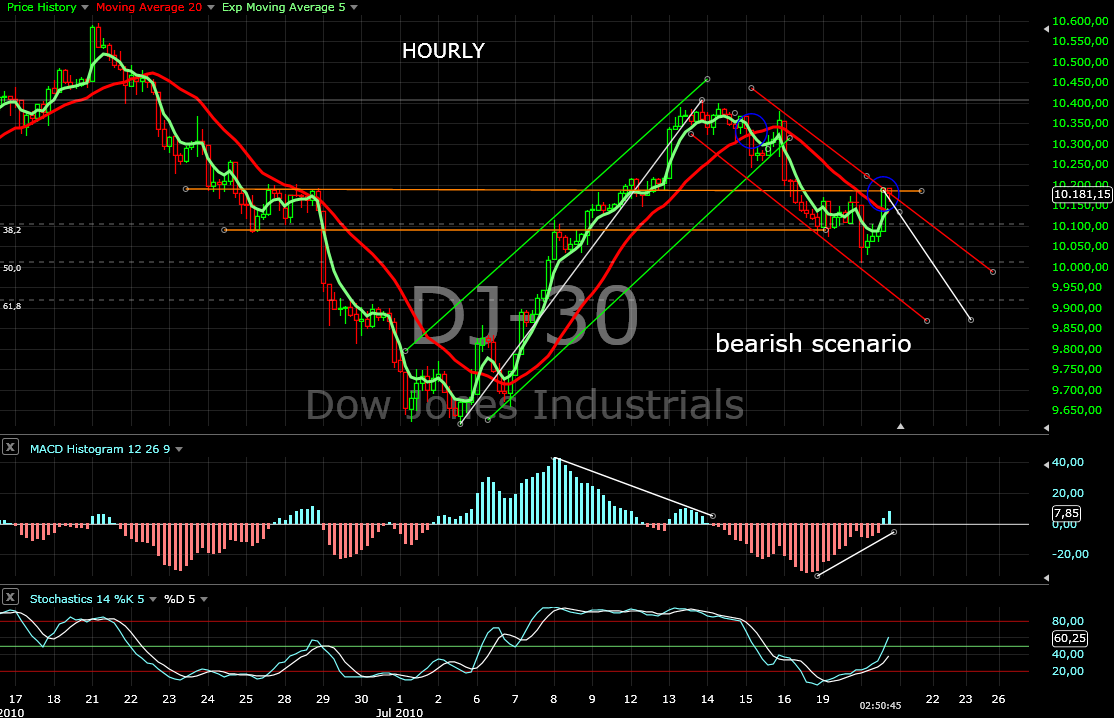
Task: Click the date label 17 on the time axis
Action: coord(15,699)
